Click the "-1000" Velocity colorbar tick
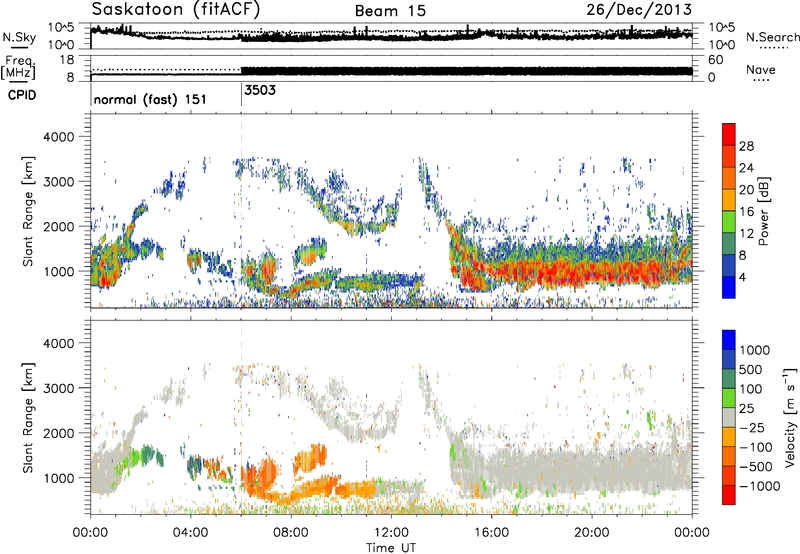 click(x=759, y=486)
